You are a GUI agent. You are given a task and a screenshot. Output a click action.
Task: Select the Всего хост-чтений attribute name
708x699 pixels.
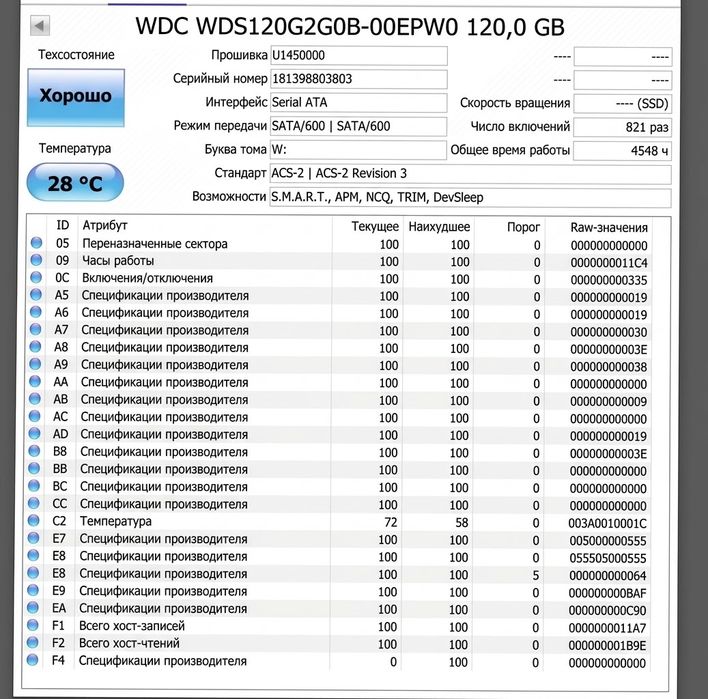[x=129, y=643]
